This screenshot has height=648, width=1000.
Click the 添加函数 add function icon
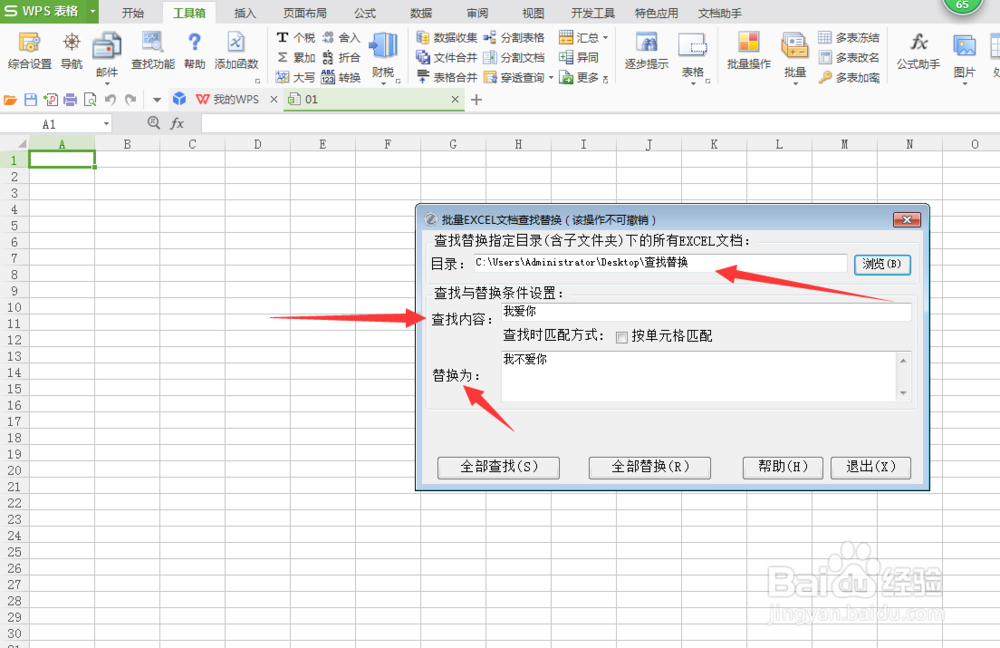tap(236, 50)
